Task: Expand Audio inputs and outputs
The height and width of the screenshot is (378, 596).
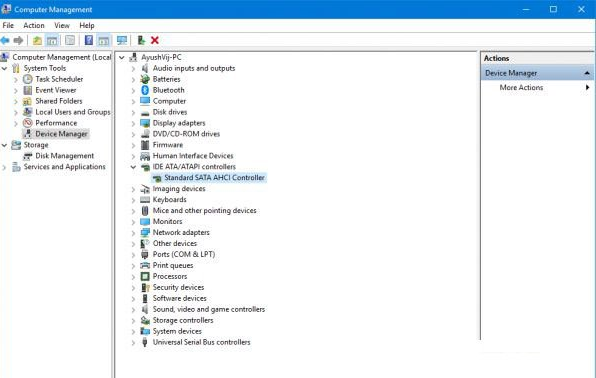Action: click(x=133, y=69)
